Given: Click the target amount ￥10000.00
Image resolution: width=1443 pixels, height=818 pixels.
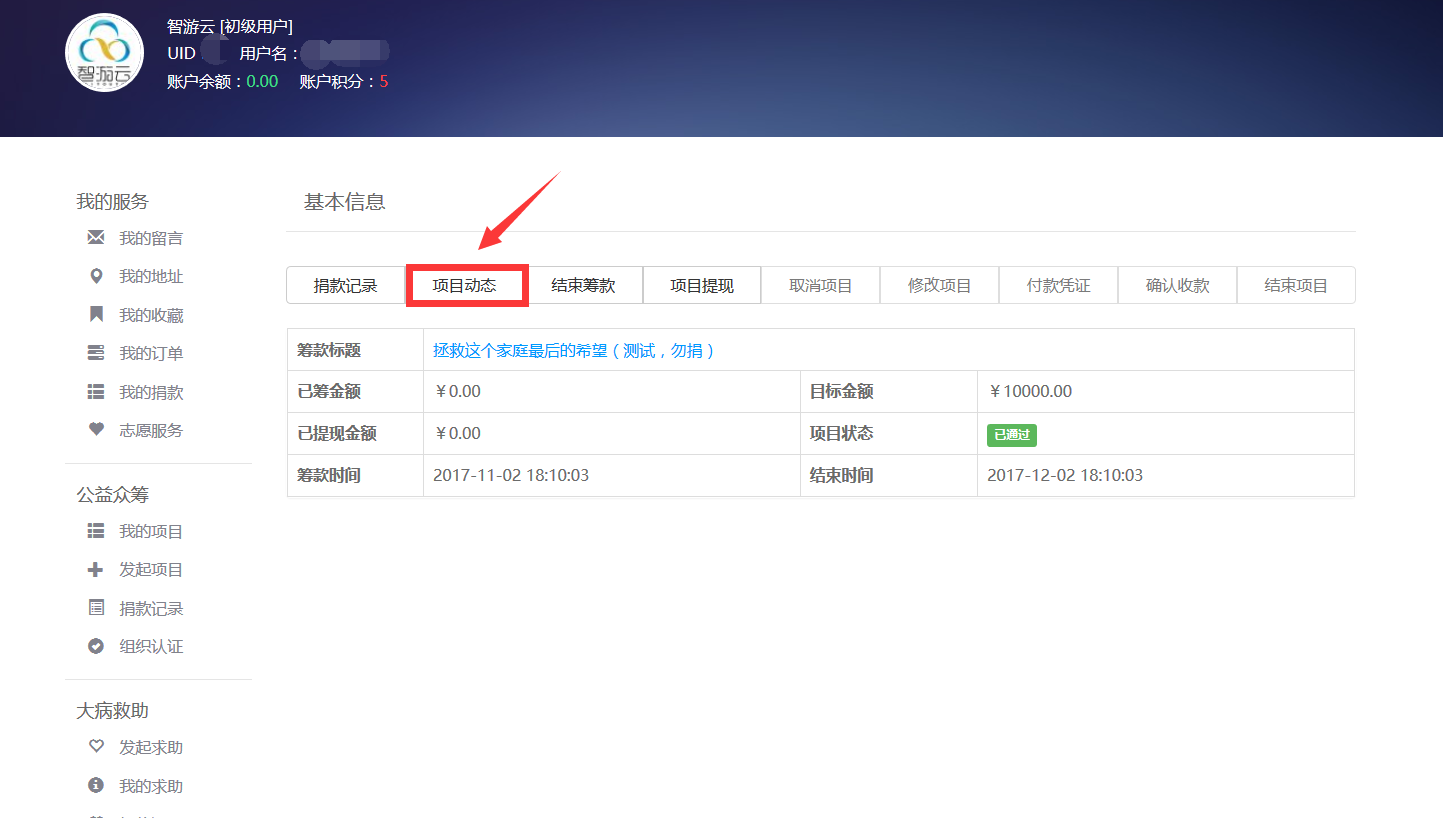Looking at the screenshot, I should click(1029, 391).
